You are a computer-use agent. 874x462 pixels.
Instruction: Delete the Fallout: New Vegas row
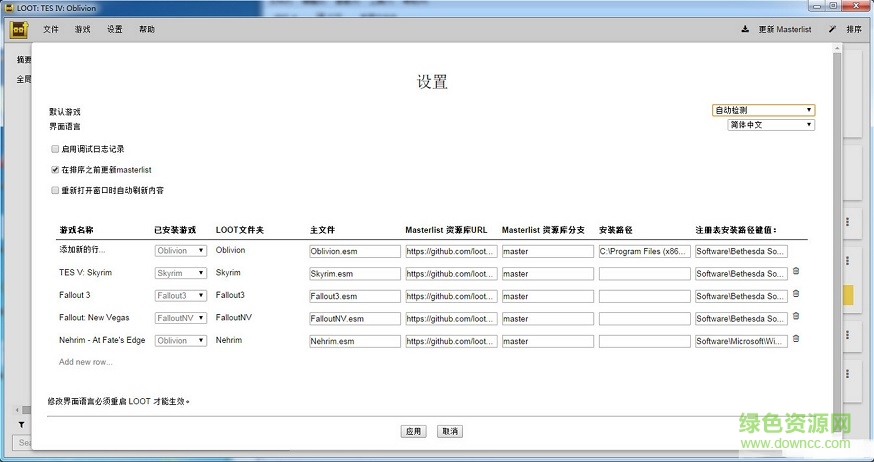[796, 316]
